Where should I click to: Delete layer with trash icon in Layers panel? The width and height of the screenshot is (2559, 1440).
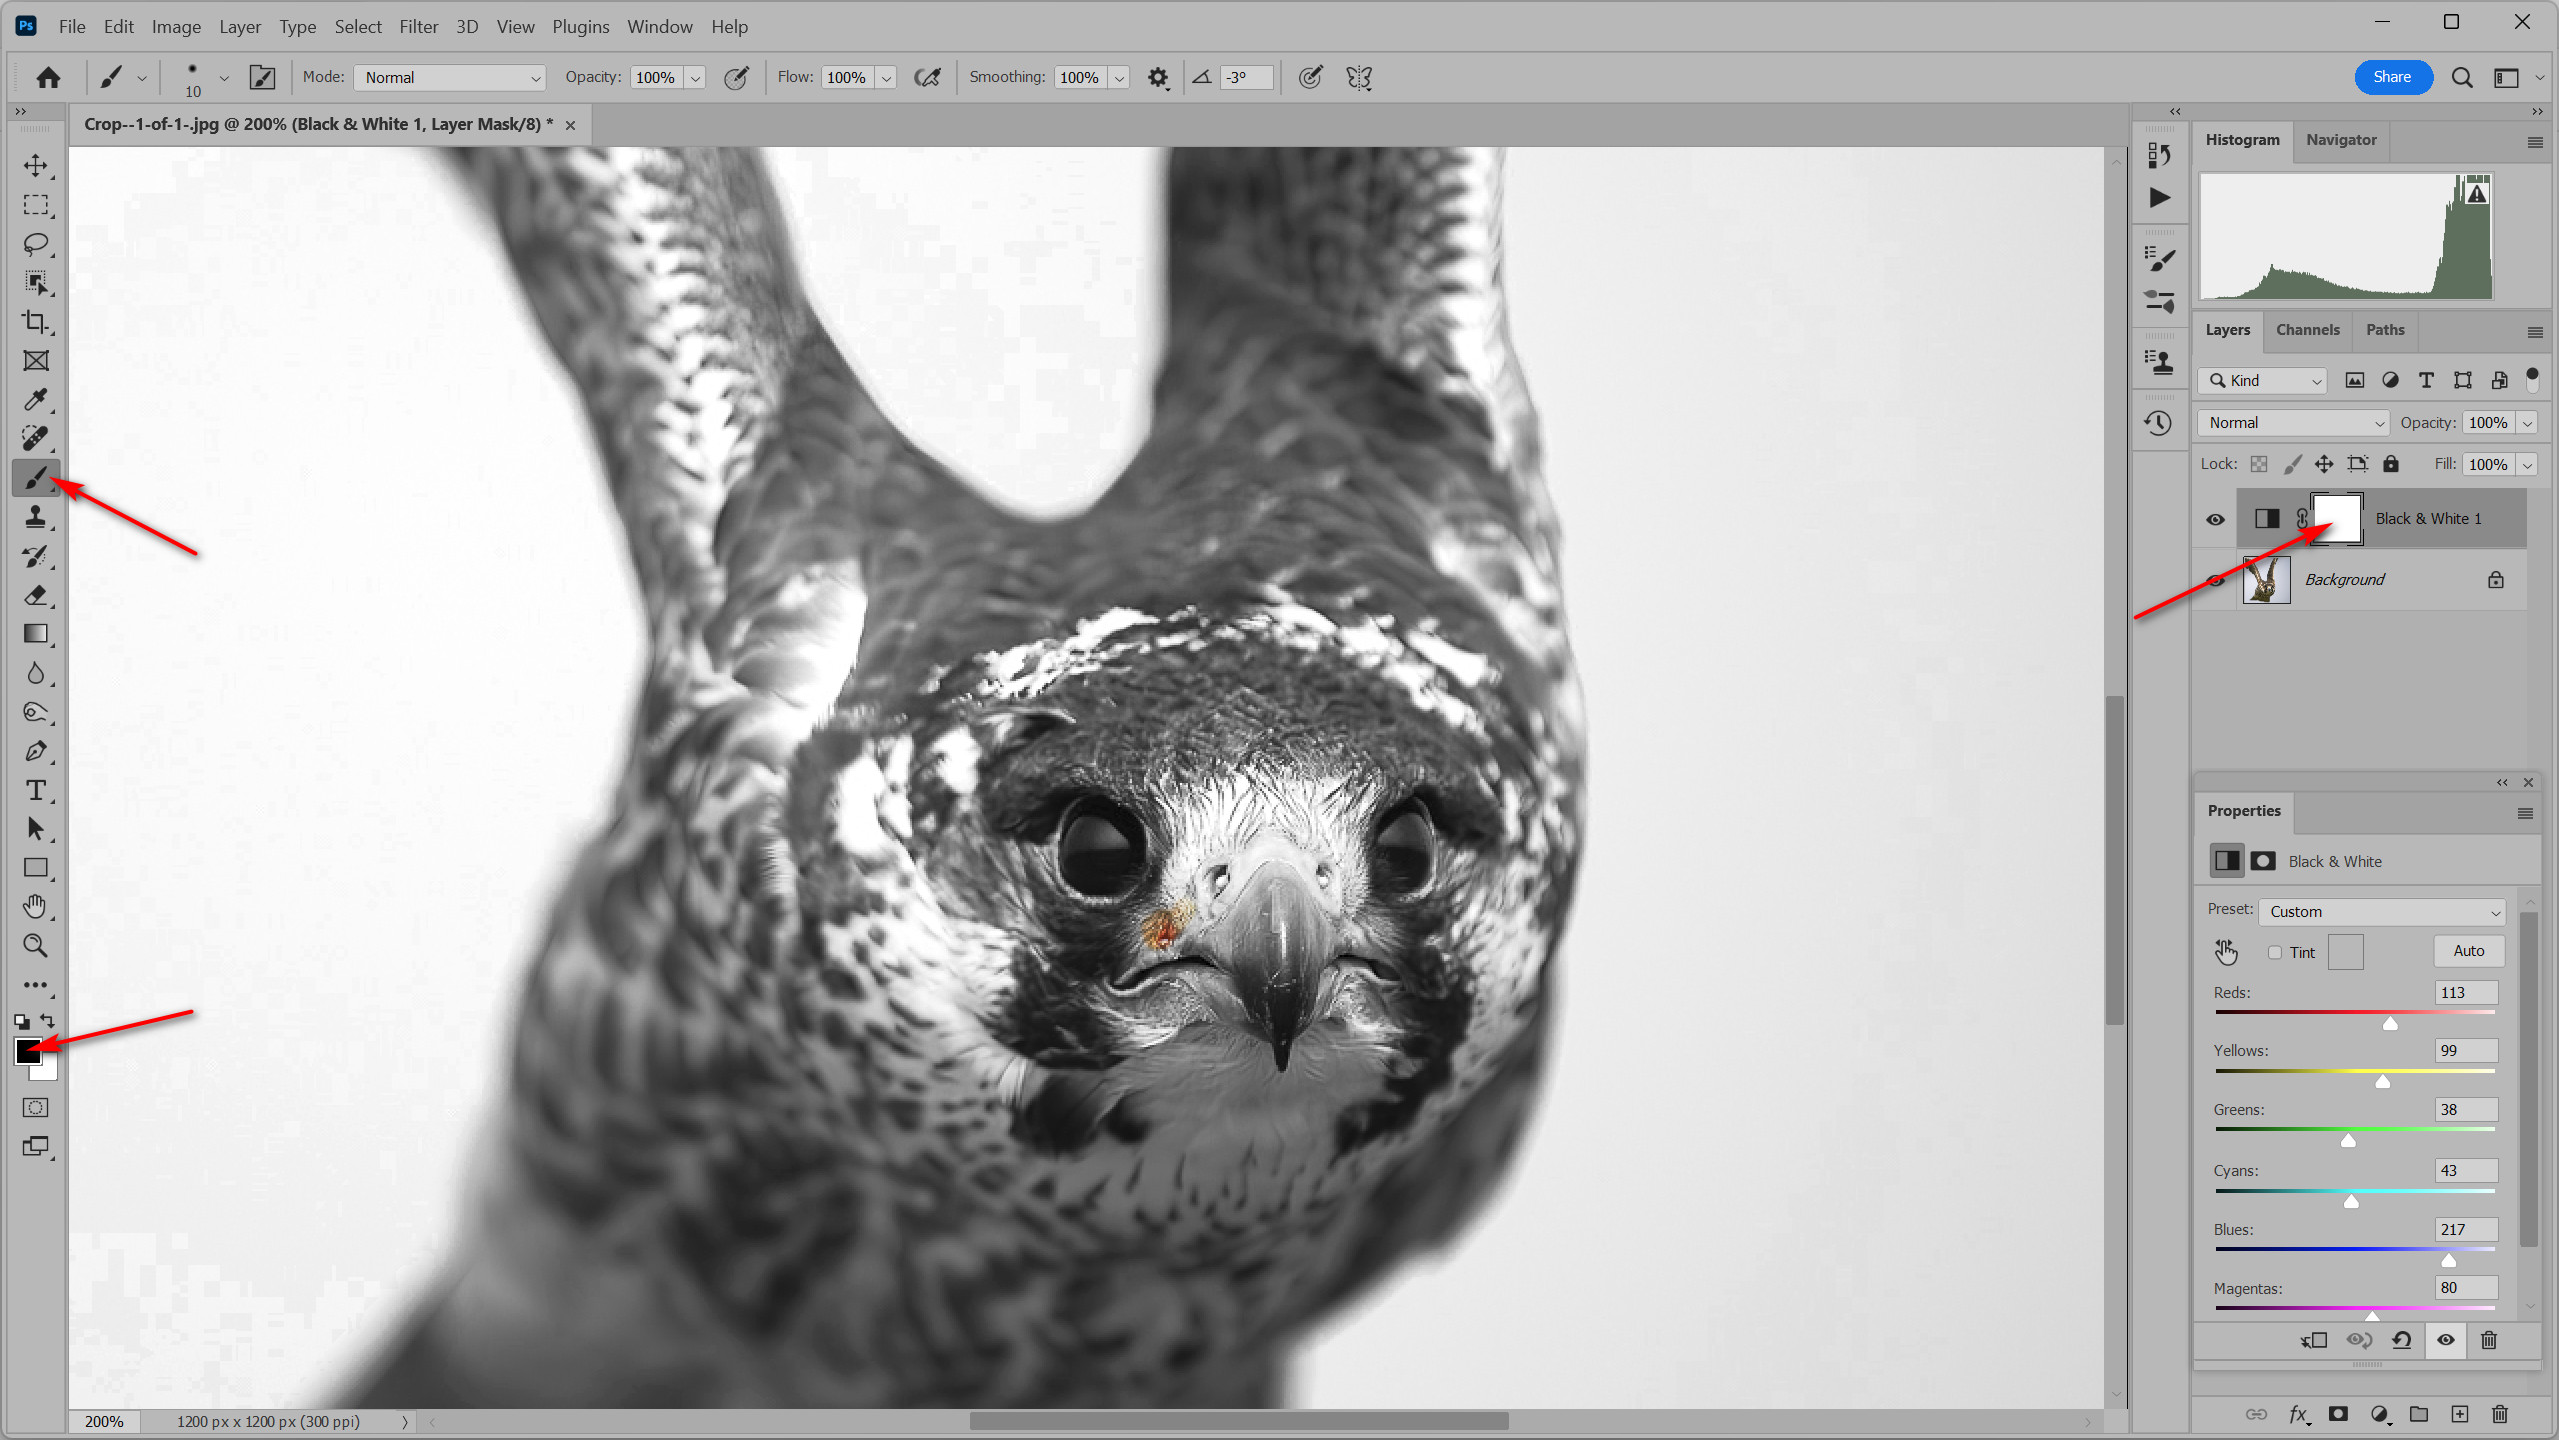pos(2499,1414)
